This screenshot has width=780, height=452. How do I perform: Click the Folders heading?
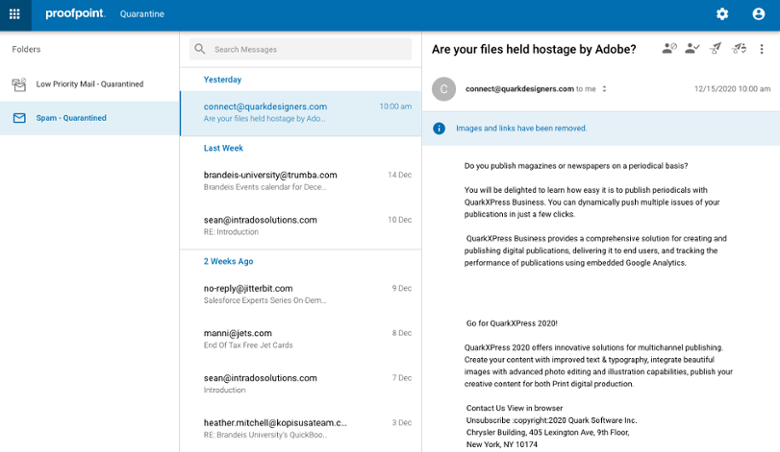pyautogui.click(x=26, y=49)
